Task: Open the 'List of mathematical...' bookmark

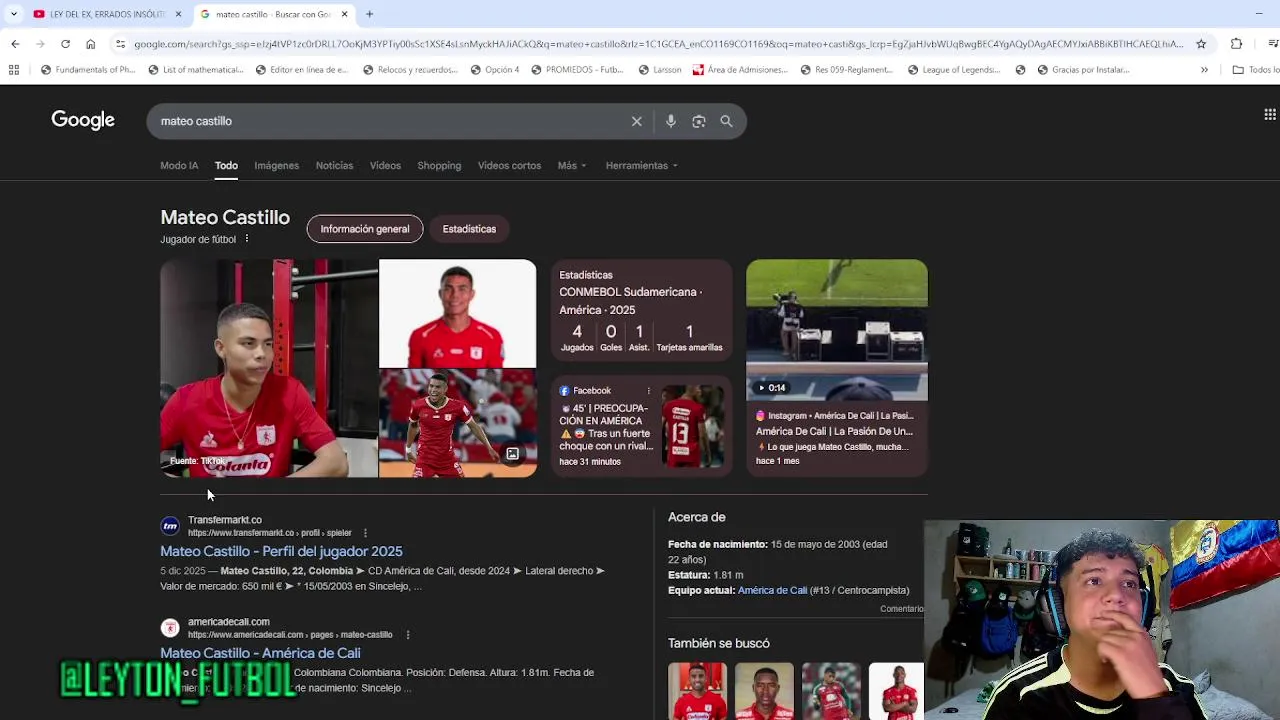Action: coord(196,70)
